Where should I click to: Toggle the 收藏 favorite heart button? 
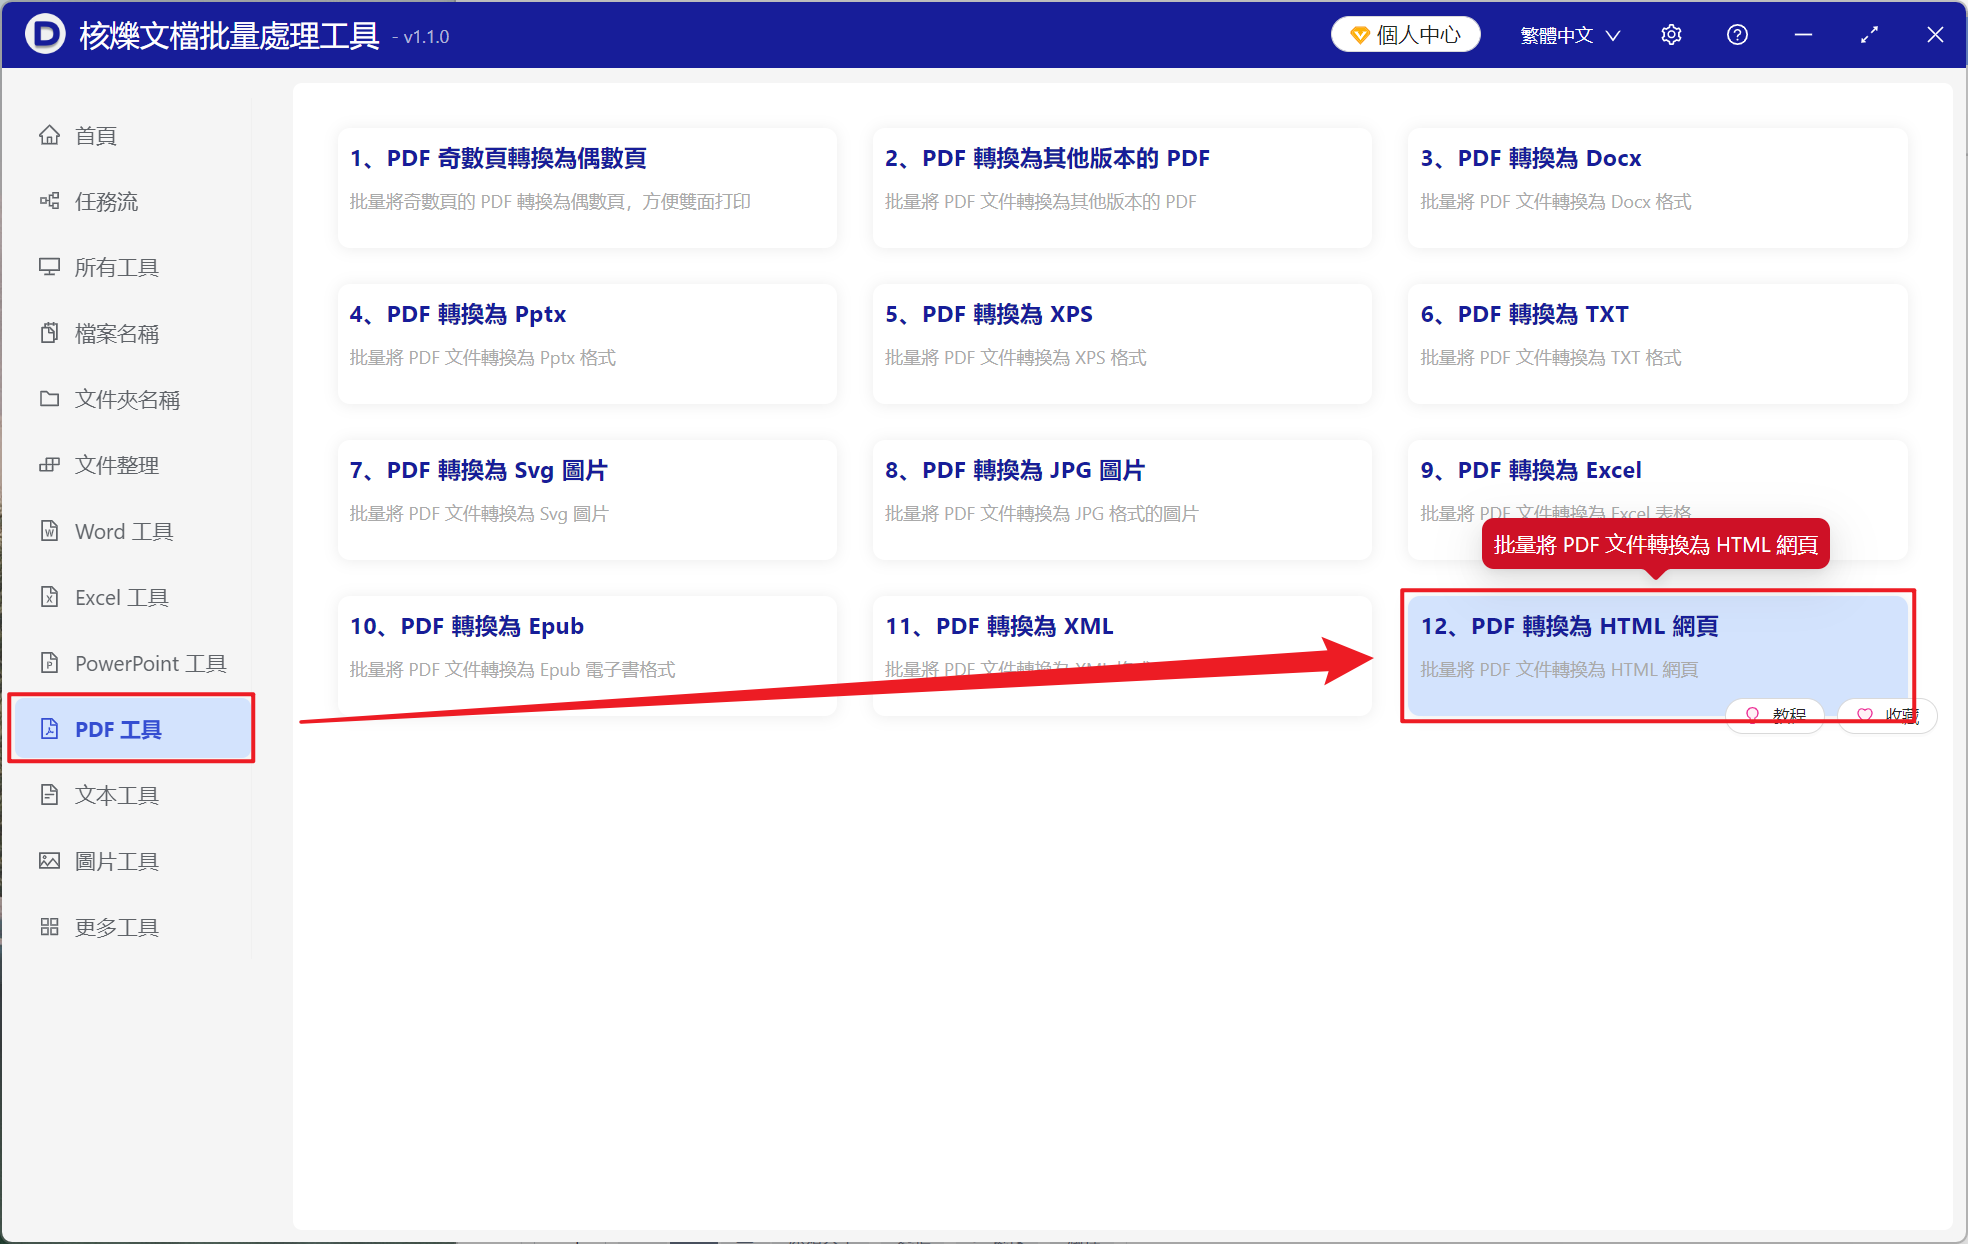pyautogui.click(x=1887, y=715)
